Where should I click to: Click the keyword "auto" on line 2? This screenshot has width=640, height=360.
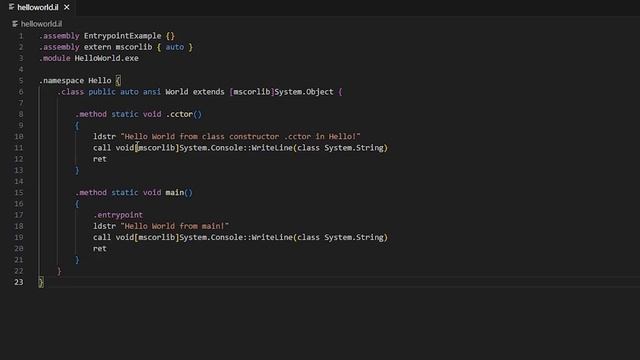pos(175,47)
